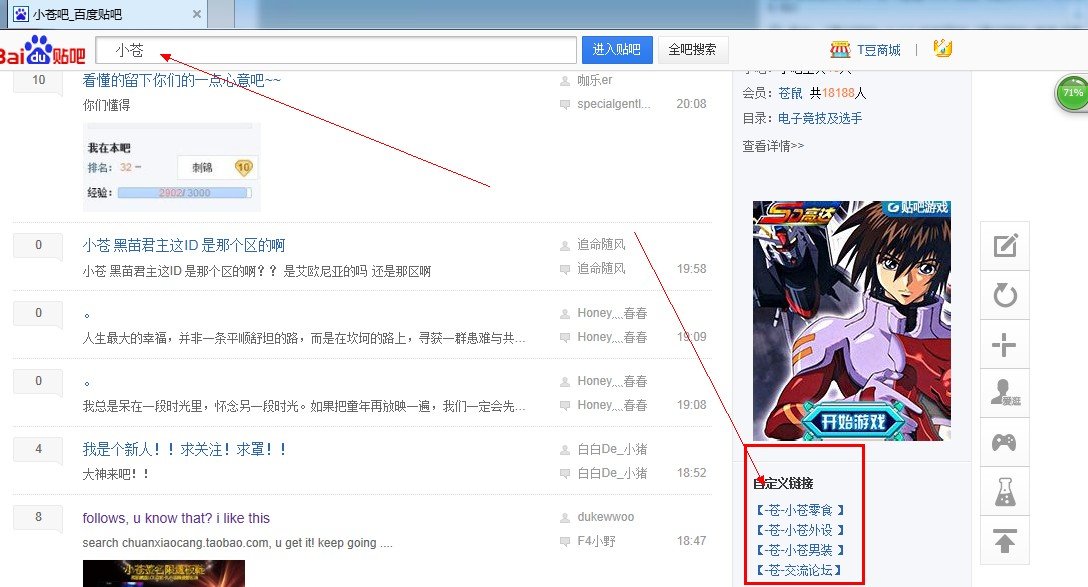Click the user profile silhouette icon
Screen dimensions: 1088x587
[x=1004, y=393]
